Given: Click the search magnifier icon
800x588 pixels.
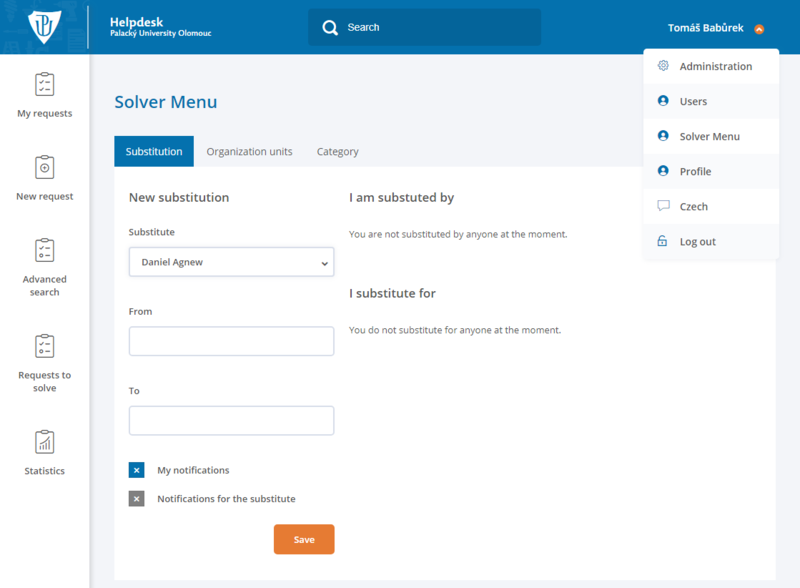Looking at the screenshot, I should click(330, 28).
